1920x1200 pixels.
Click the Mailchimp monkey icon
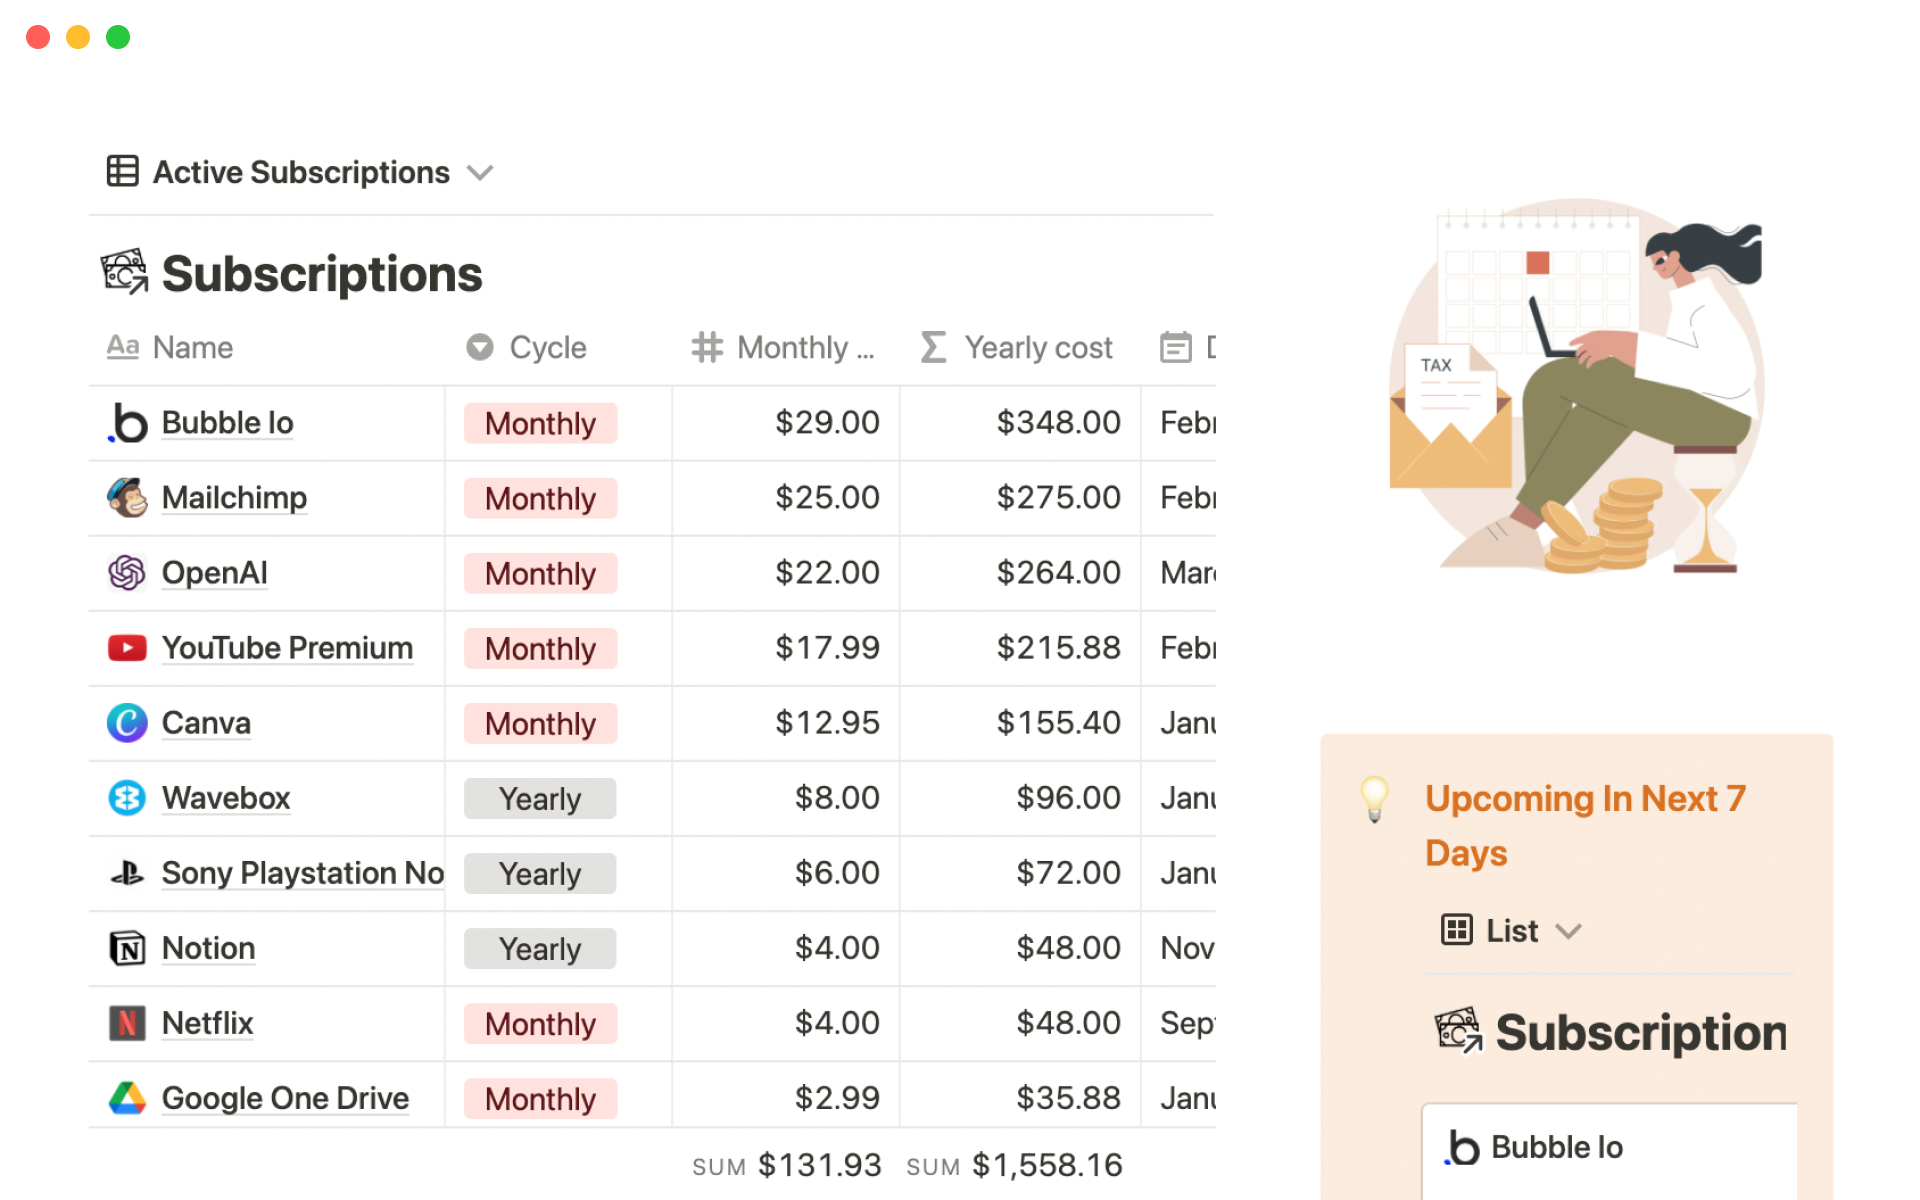pyautogui.click(x=127, y=498)
